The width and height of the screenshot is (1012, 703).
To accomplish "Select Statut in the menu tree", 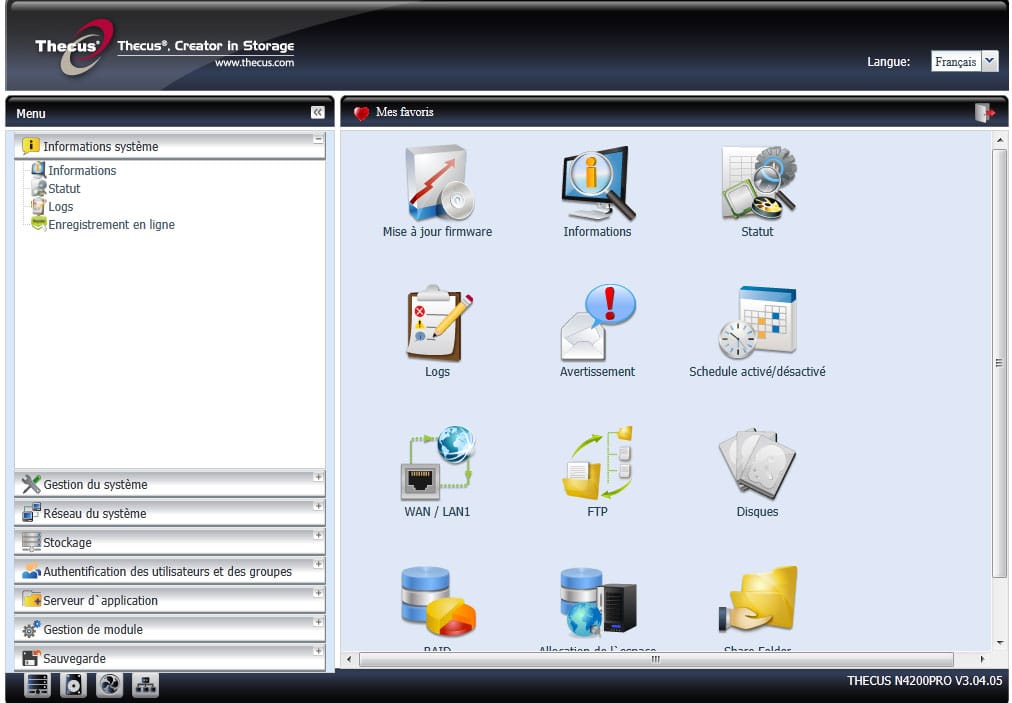I will 64,188.
